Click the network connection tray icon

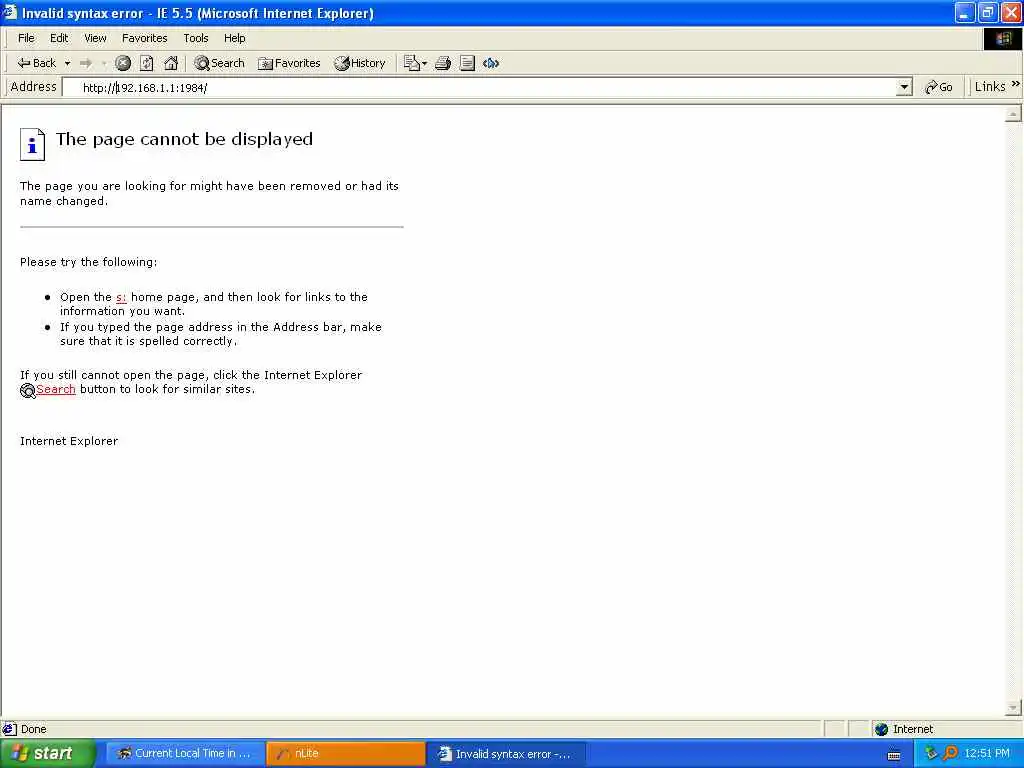point(931,754)
